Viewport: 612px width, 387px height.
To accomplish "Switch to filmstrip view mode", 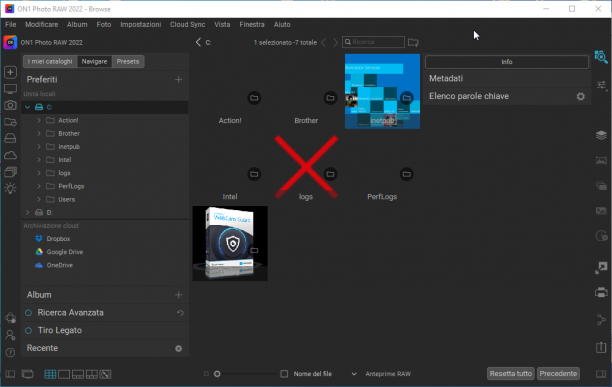I will (78, 374).
